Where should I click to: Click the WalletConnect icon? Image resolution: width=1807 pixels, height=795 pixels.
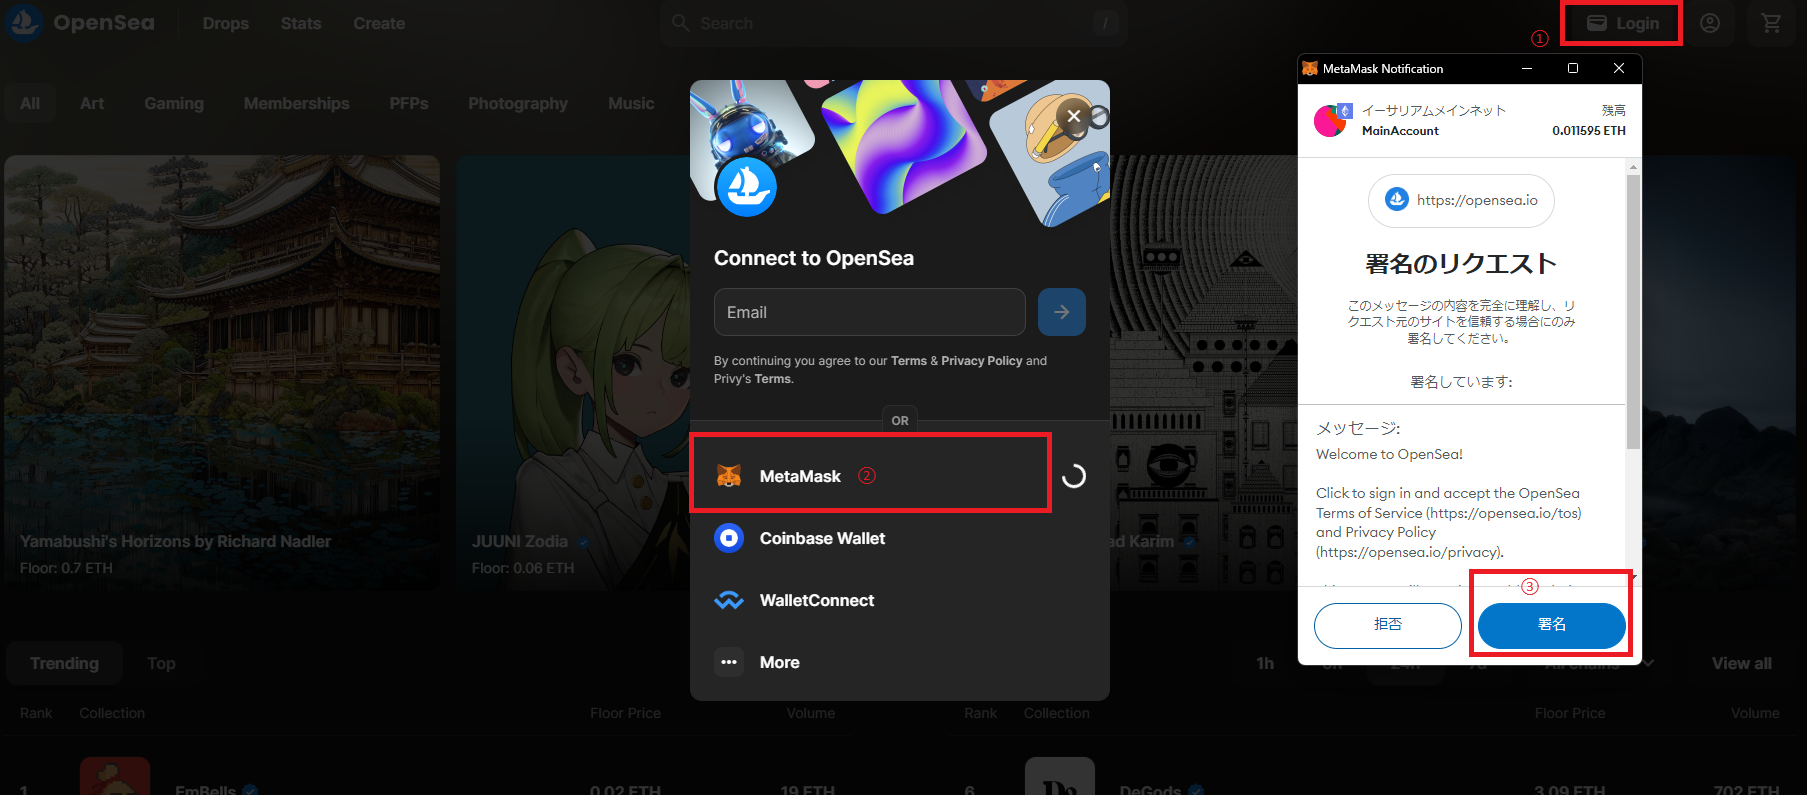[729, 600]
